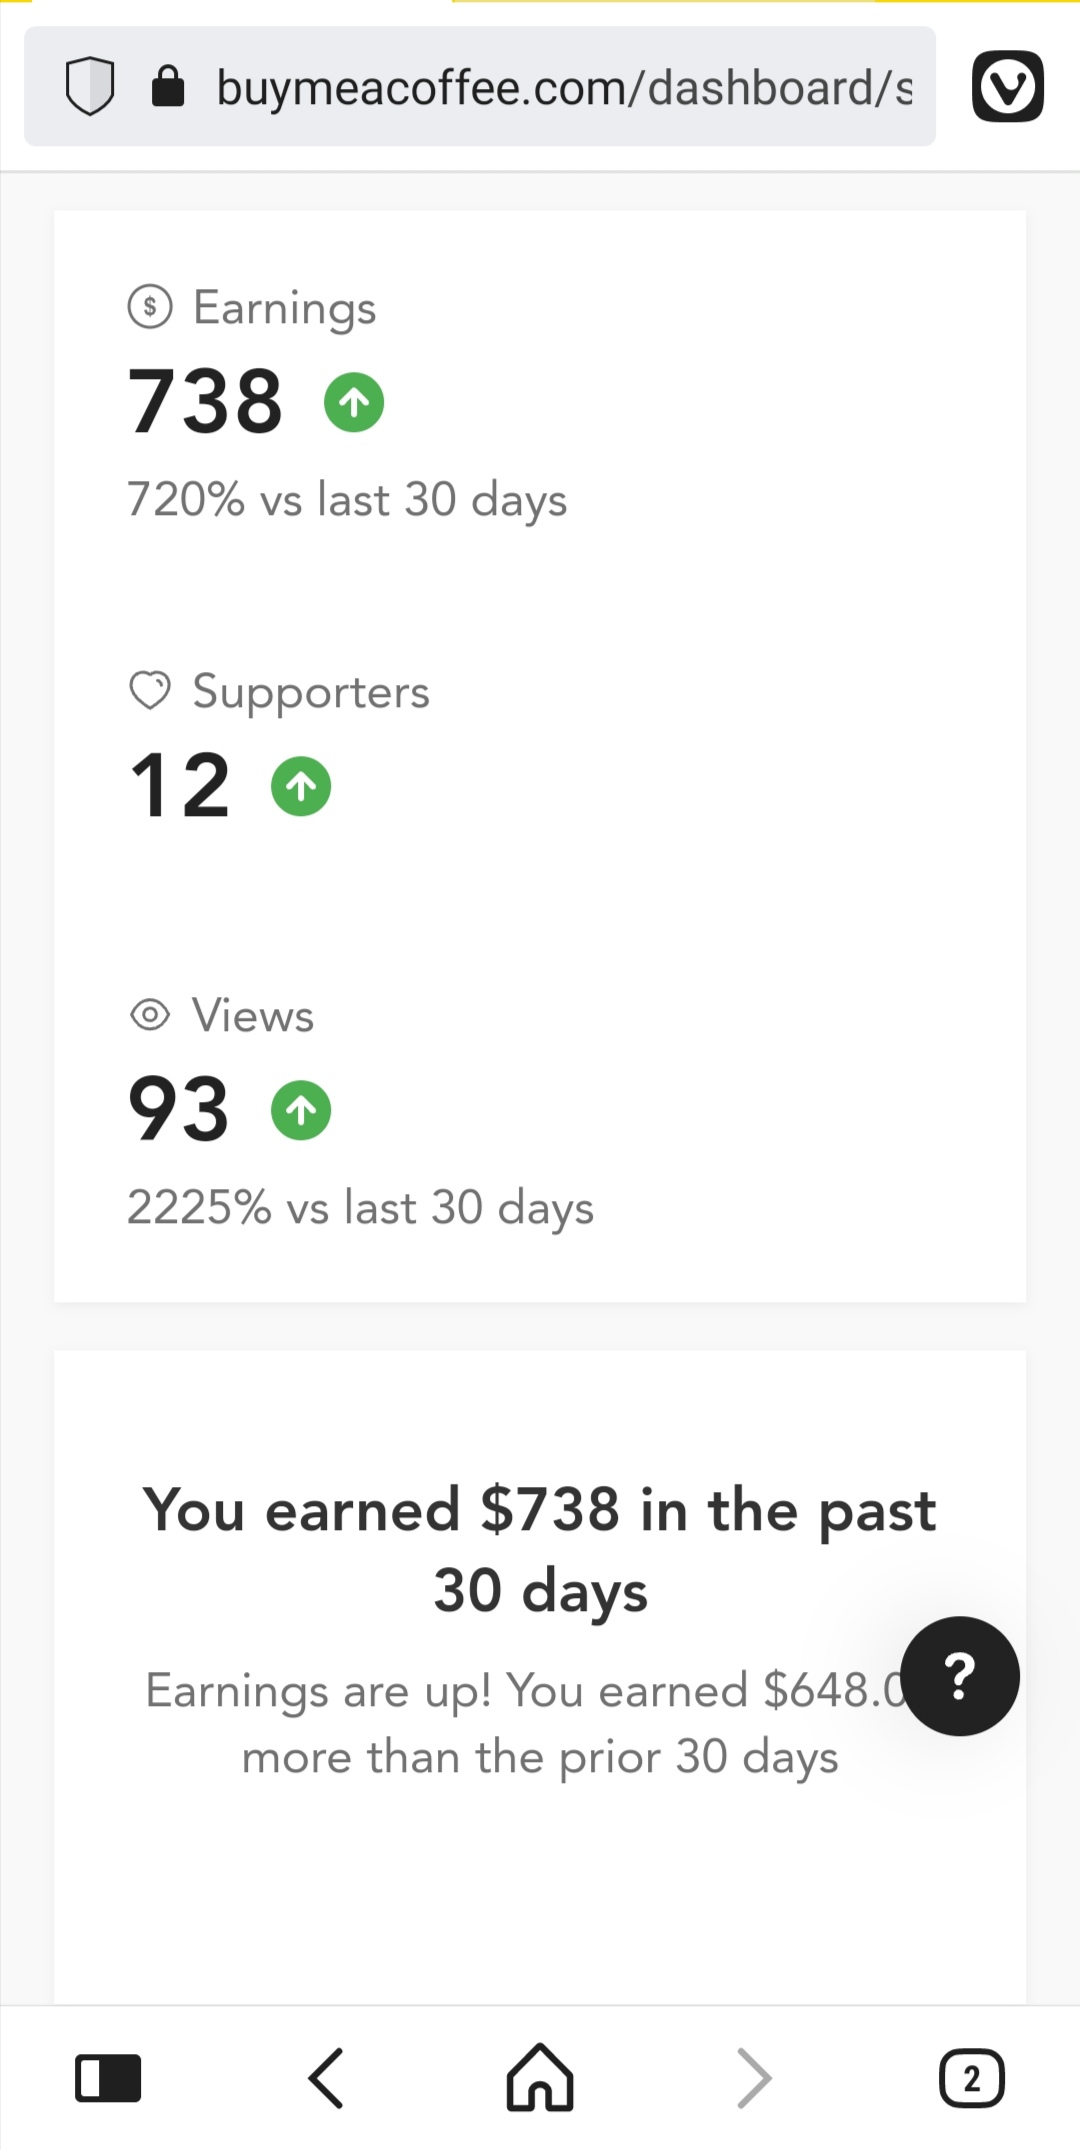This screenshot has width=1080, height=2150.
Task: Click the Earnings dollar icon
Action: click(x=150, y=306)
